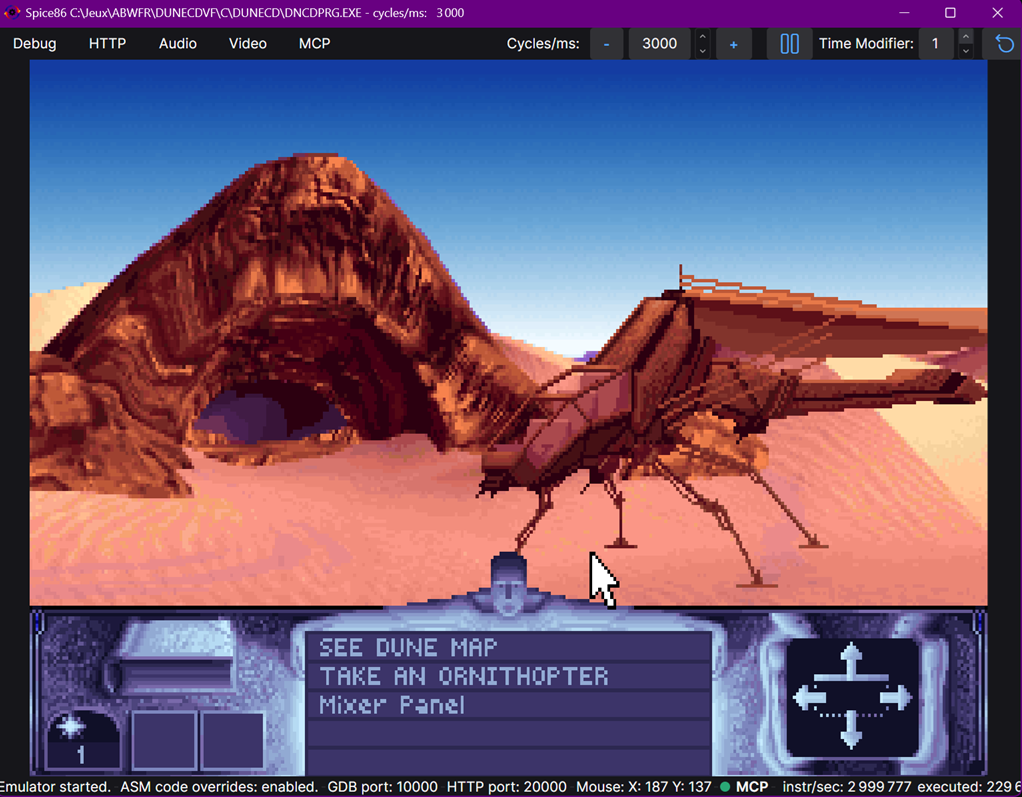Open the MCP menu

click(314, 44)
